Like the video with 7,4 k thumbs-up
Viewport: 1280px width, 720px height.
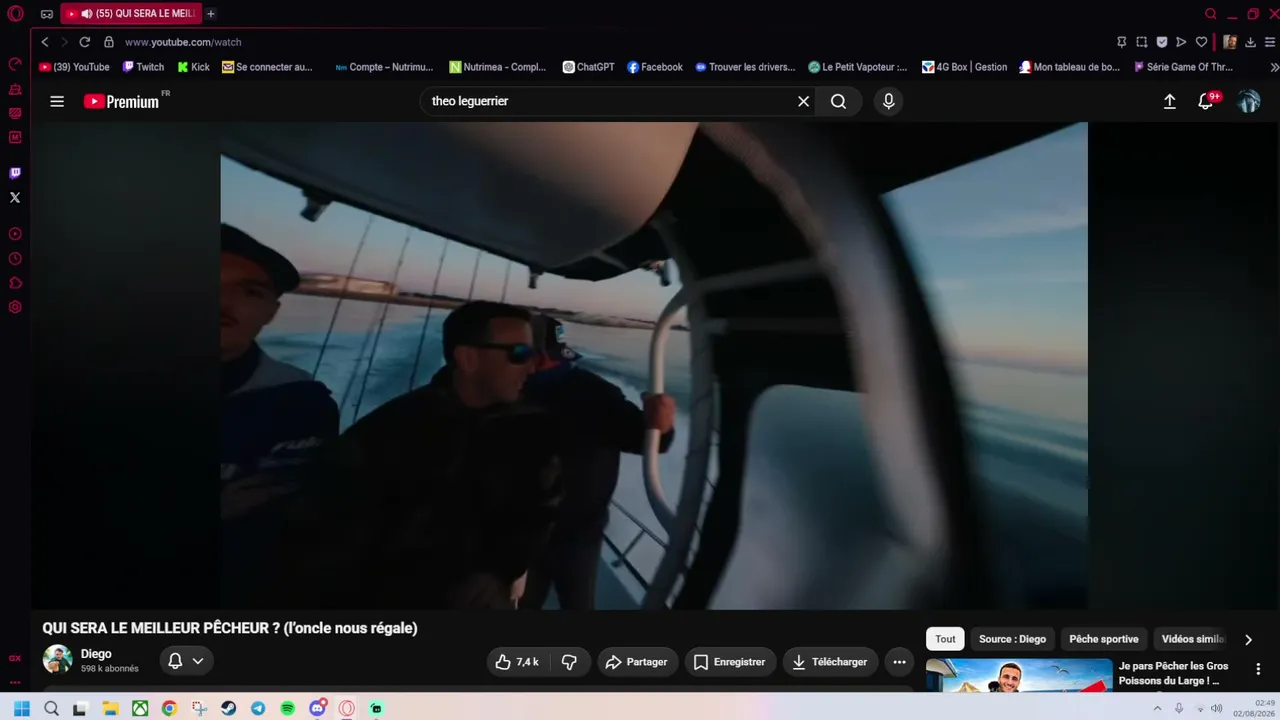point(517,662)
